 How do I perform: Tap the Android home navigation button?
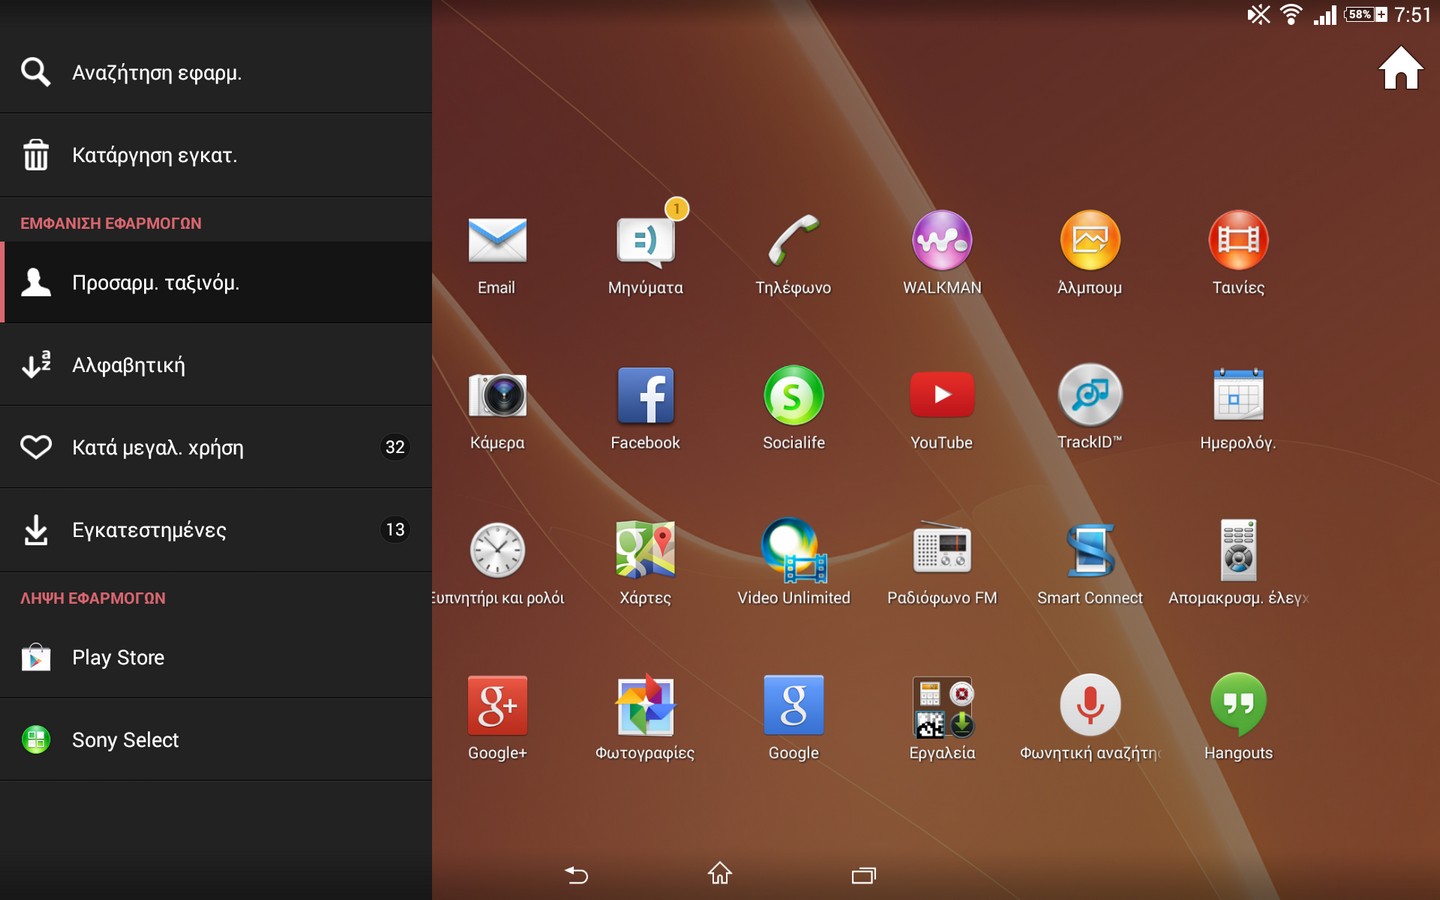click(x=720, y=874)
